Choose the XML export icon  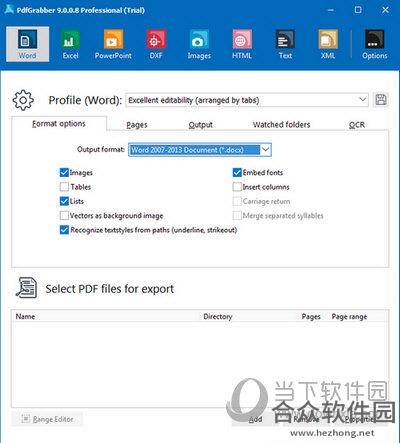pyautogui.click(x=328, y=44)
